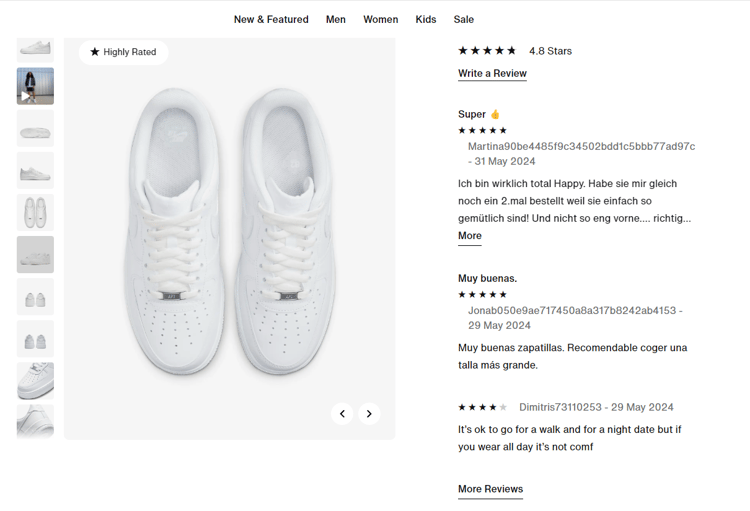
Task: Click the Write a Review link
Action: [492, 73]
